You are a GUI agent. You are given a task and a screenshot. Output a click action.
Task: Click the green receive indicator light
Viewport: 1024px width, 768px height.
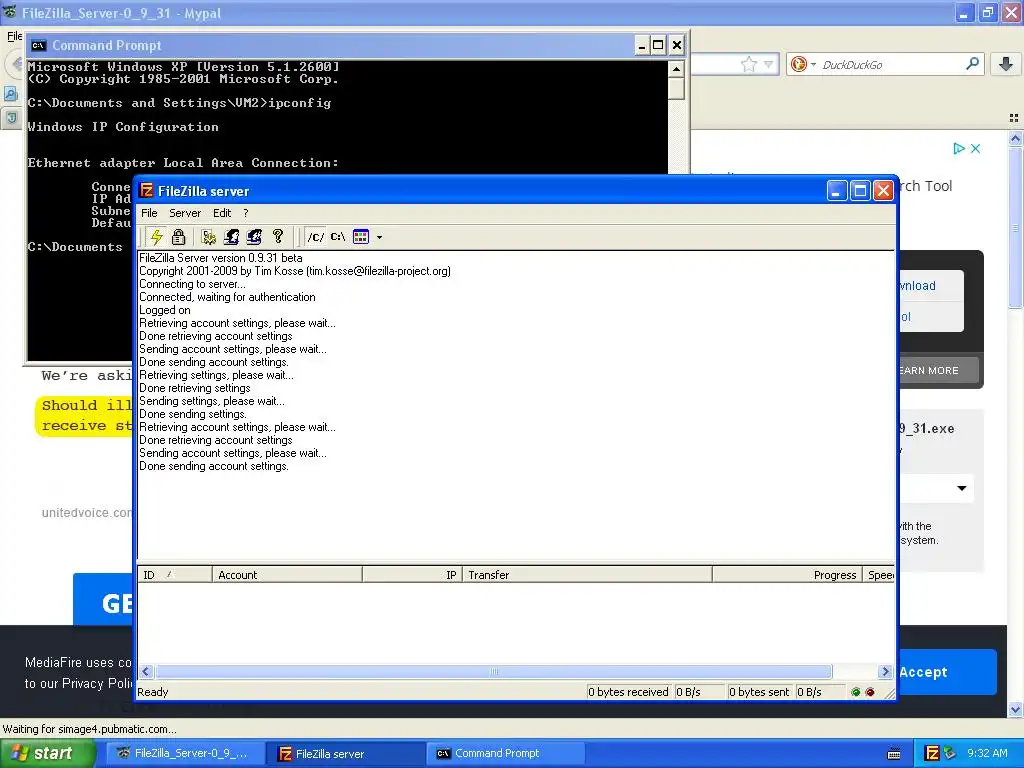click(856, 692)
